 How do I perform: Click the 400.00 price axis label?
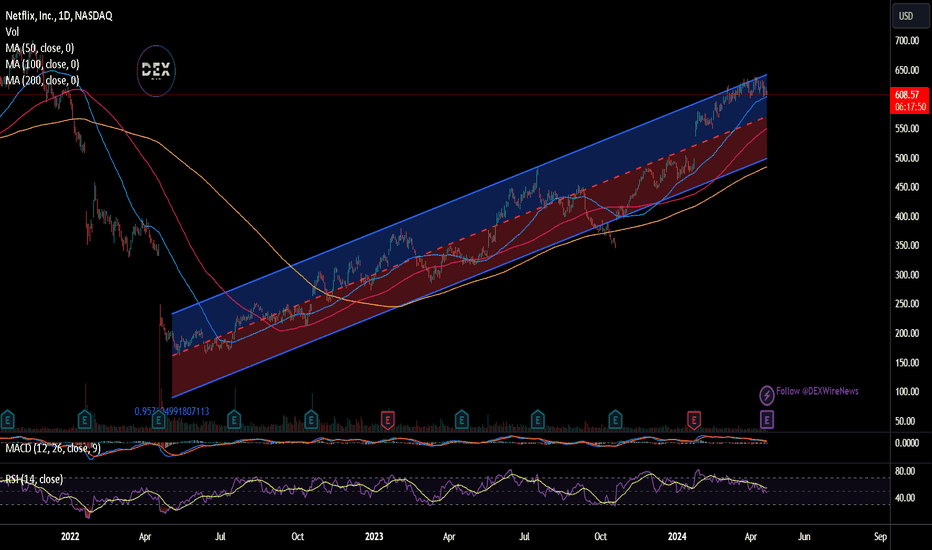(x=907, y=216)
